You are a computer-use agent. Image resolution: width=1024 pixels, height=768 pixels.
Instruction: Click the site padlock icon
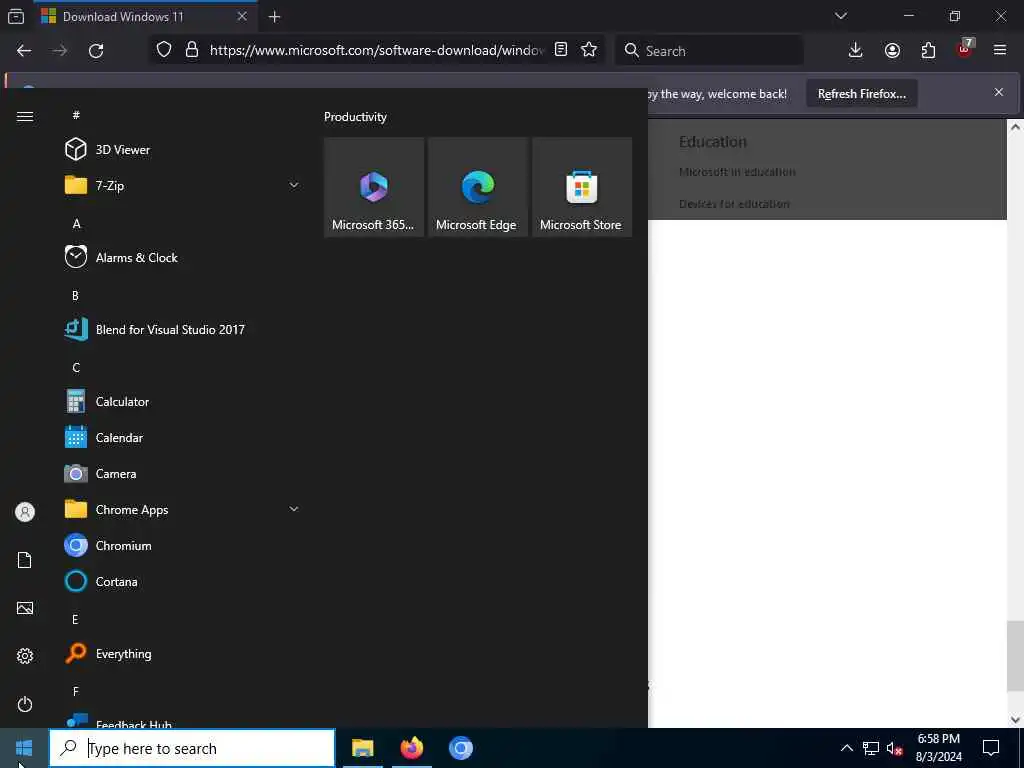(192, 50)
